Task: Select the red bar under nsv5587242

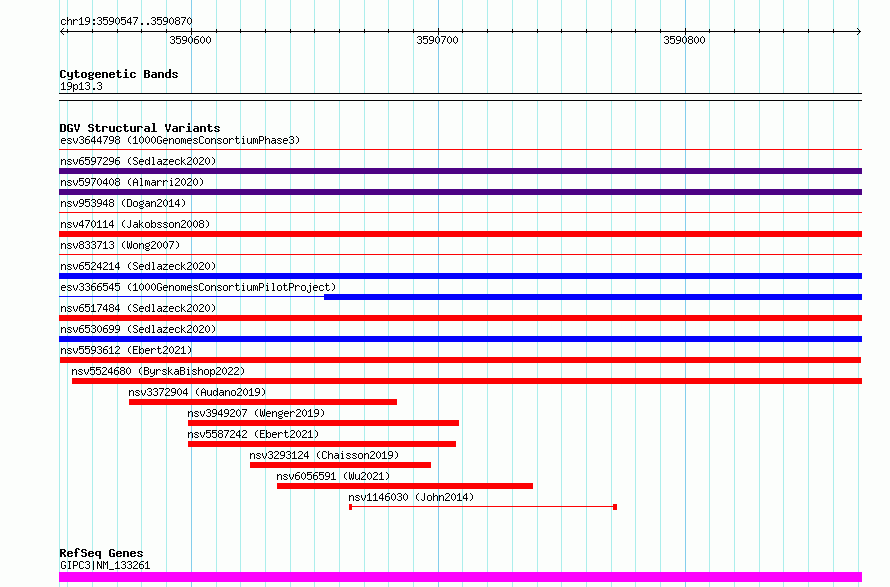Action: 322,444
